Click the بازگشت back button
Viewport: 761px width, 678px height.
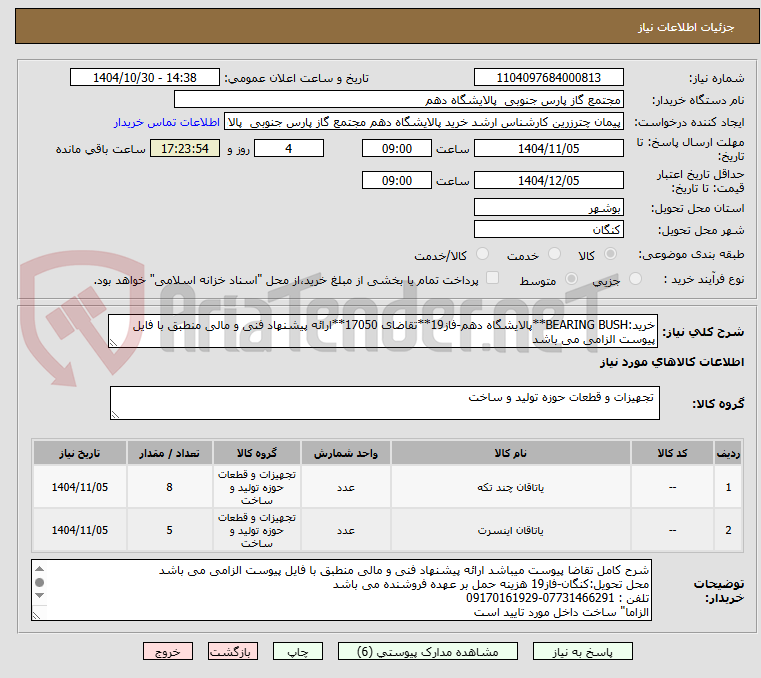[233, 651]
